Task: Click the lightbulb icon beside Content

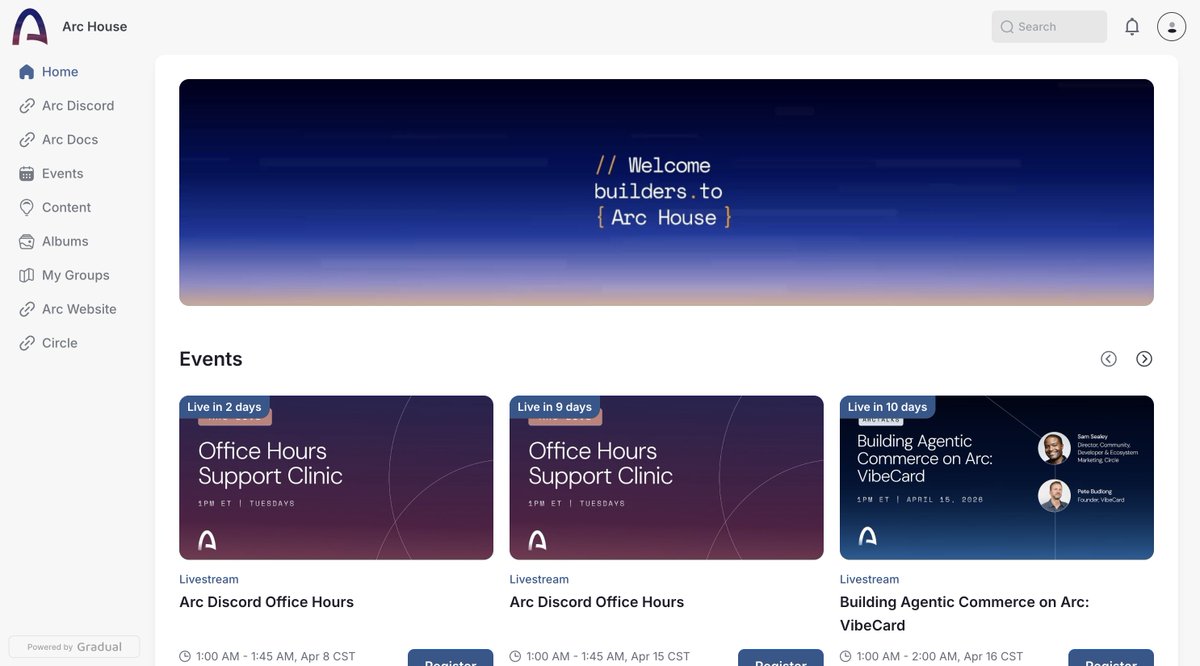Action: coord(27,208)
